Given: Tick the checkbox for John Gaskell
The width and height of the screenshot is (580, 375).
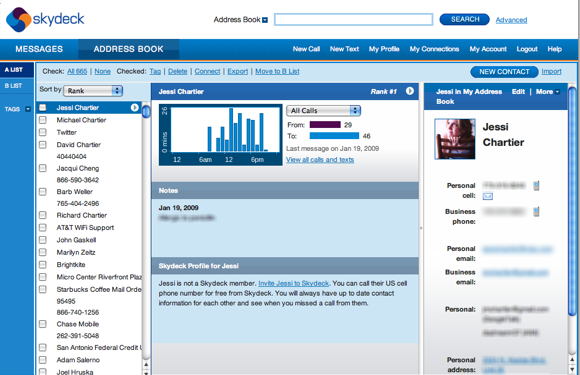Looking at the screenshot, I should tap(43, 240).
